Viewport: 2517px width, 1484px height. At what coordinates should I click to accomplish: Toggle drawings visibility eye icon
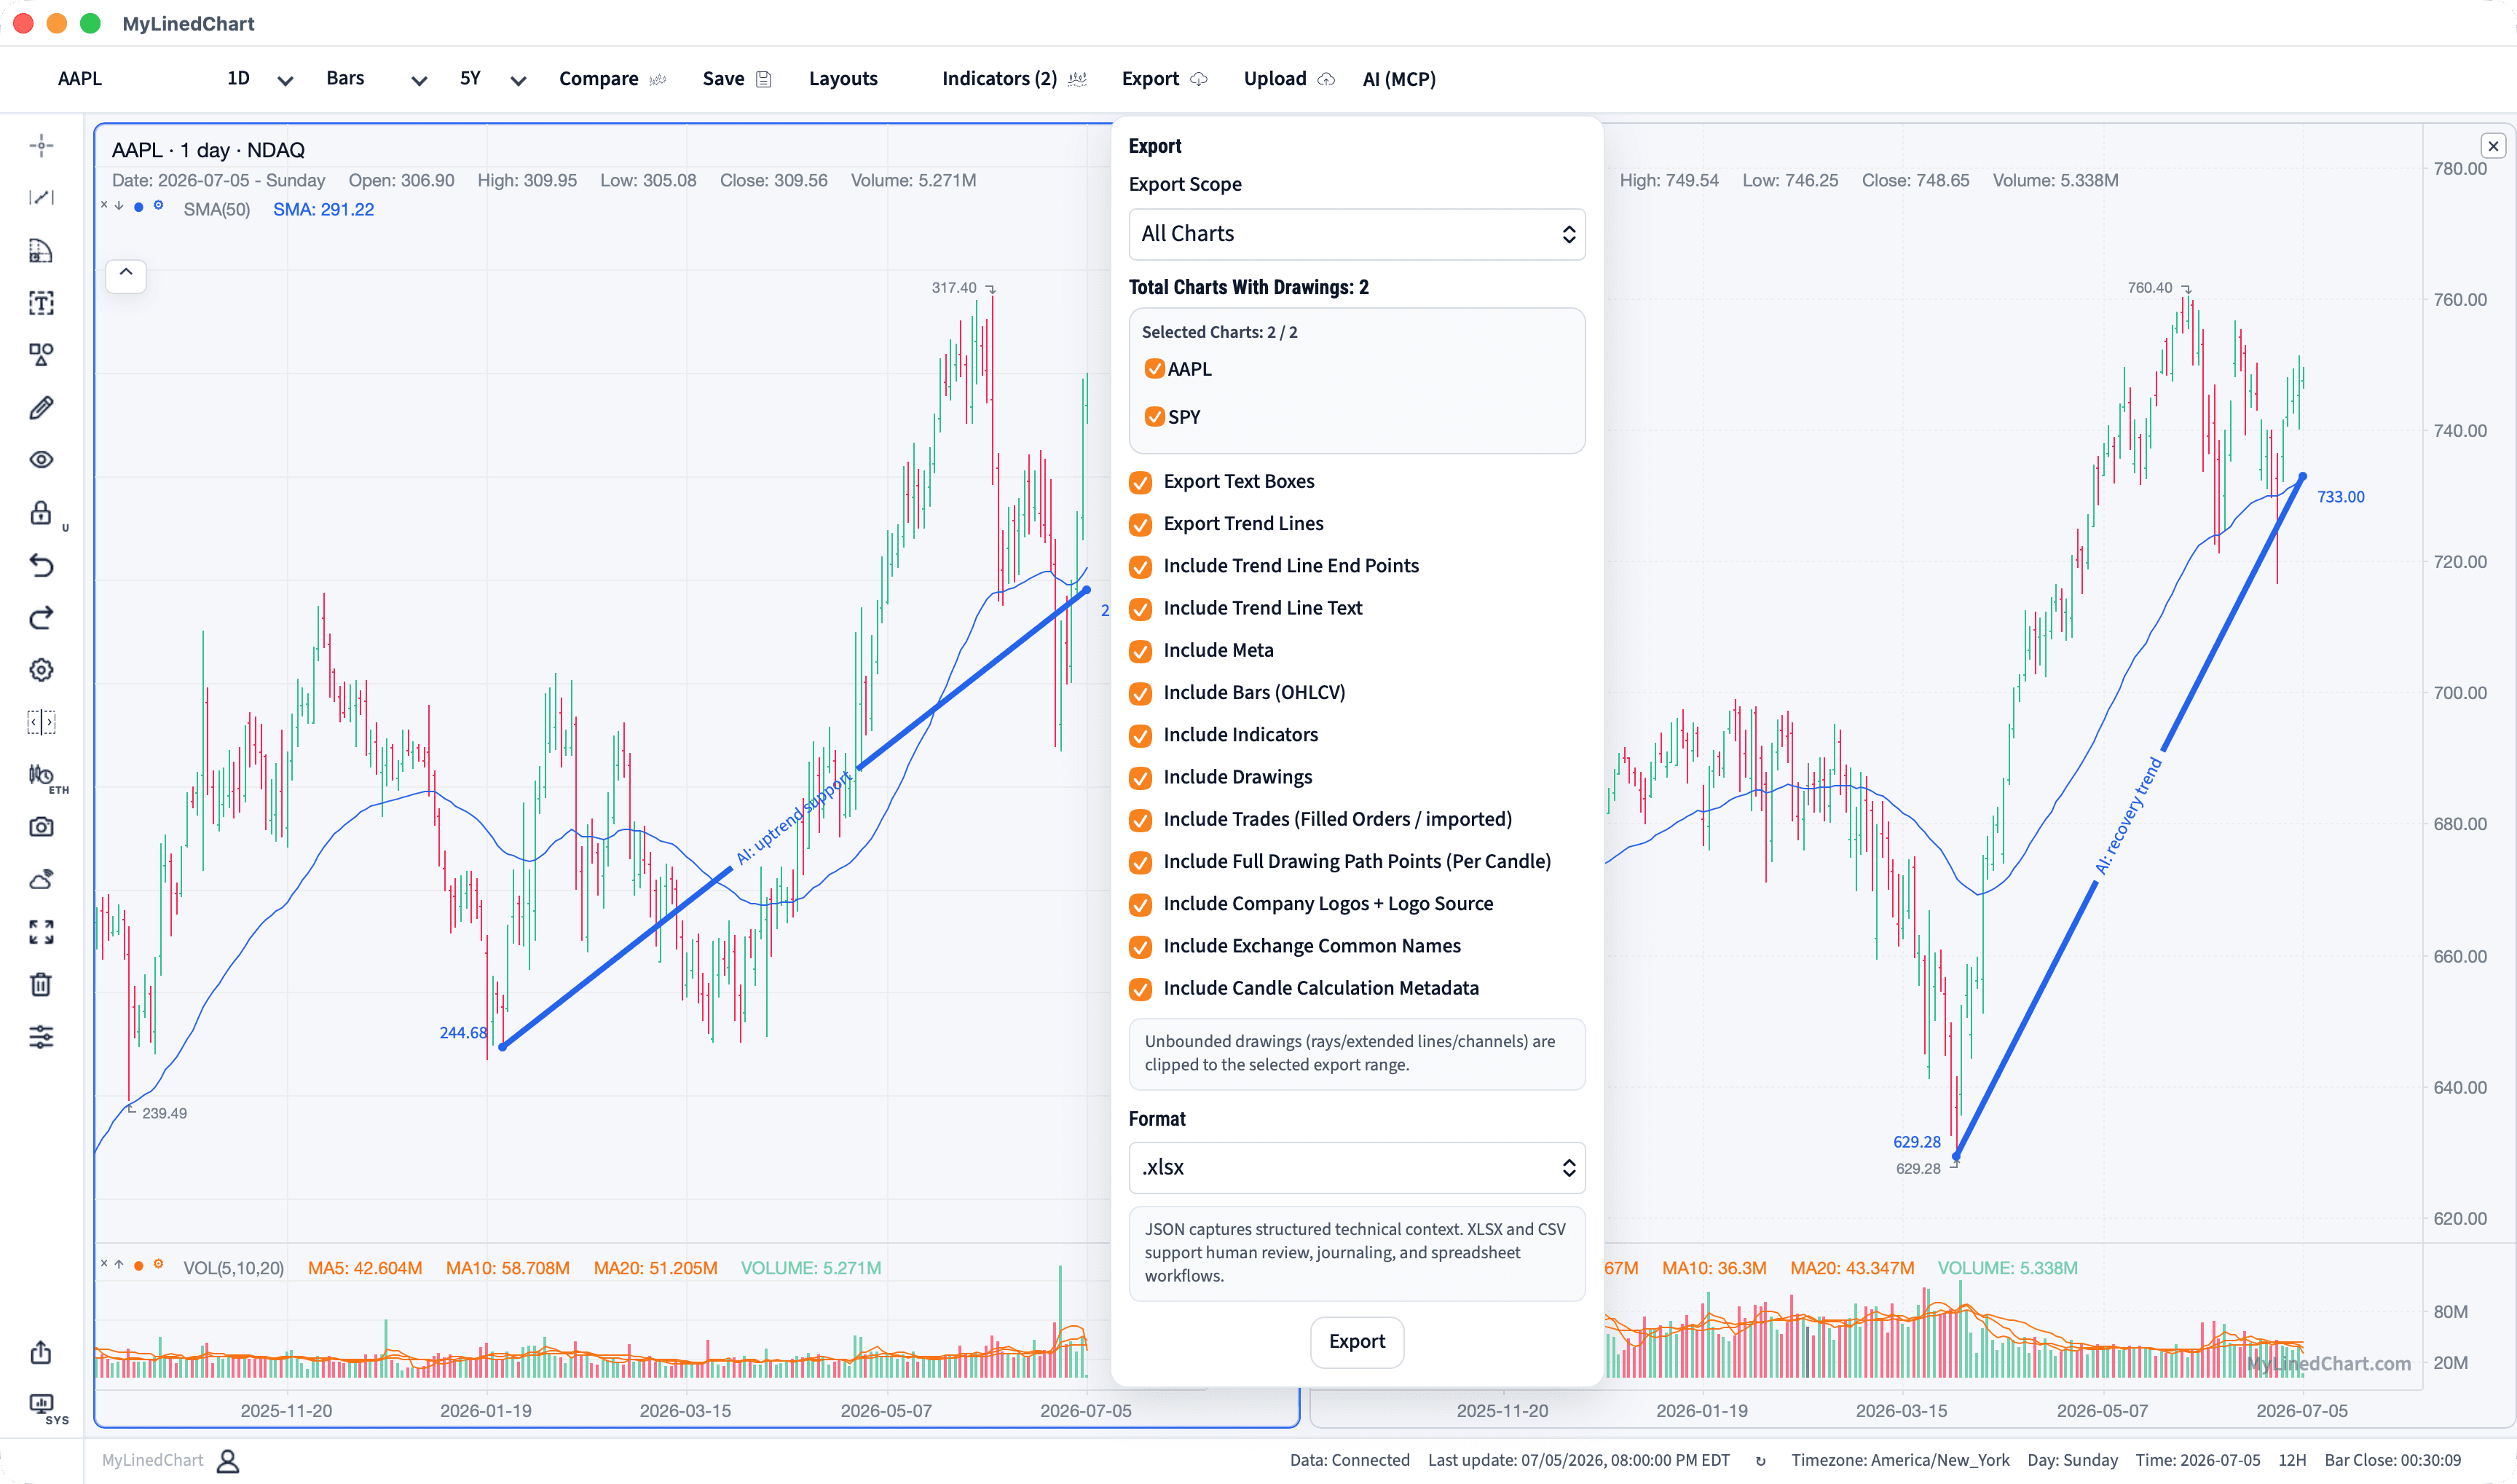point(41,460)
